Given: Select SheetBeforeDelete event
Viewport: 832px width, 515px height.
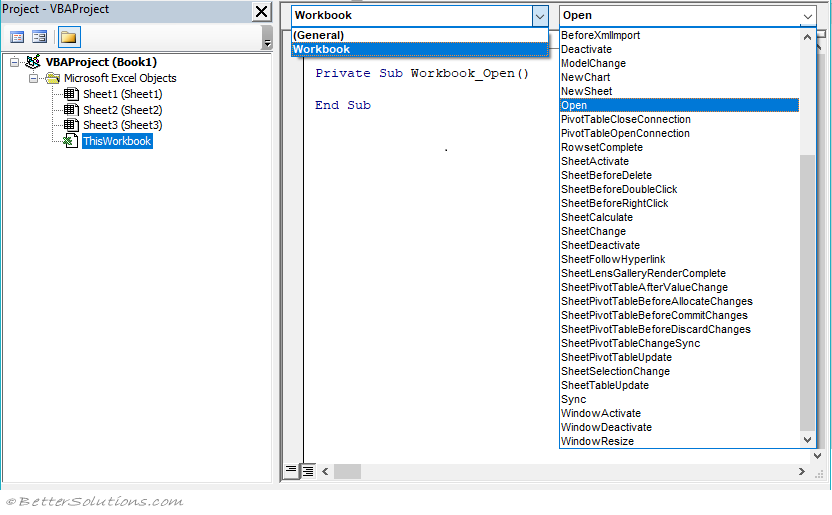Looking at the screenshot, I should click(x=679, y=176).
